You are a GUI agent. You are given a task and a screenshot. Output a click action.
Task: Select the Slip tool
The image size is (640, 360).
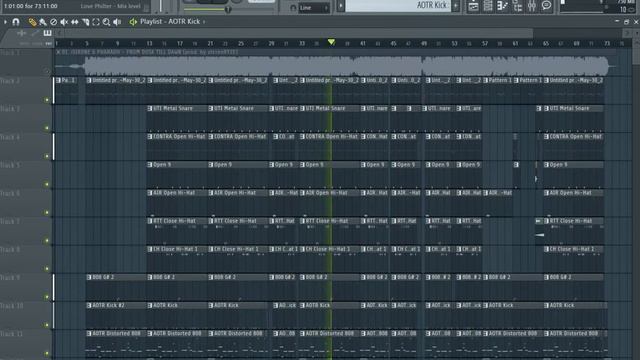[x=75, y=22]
